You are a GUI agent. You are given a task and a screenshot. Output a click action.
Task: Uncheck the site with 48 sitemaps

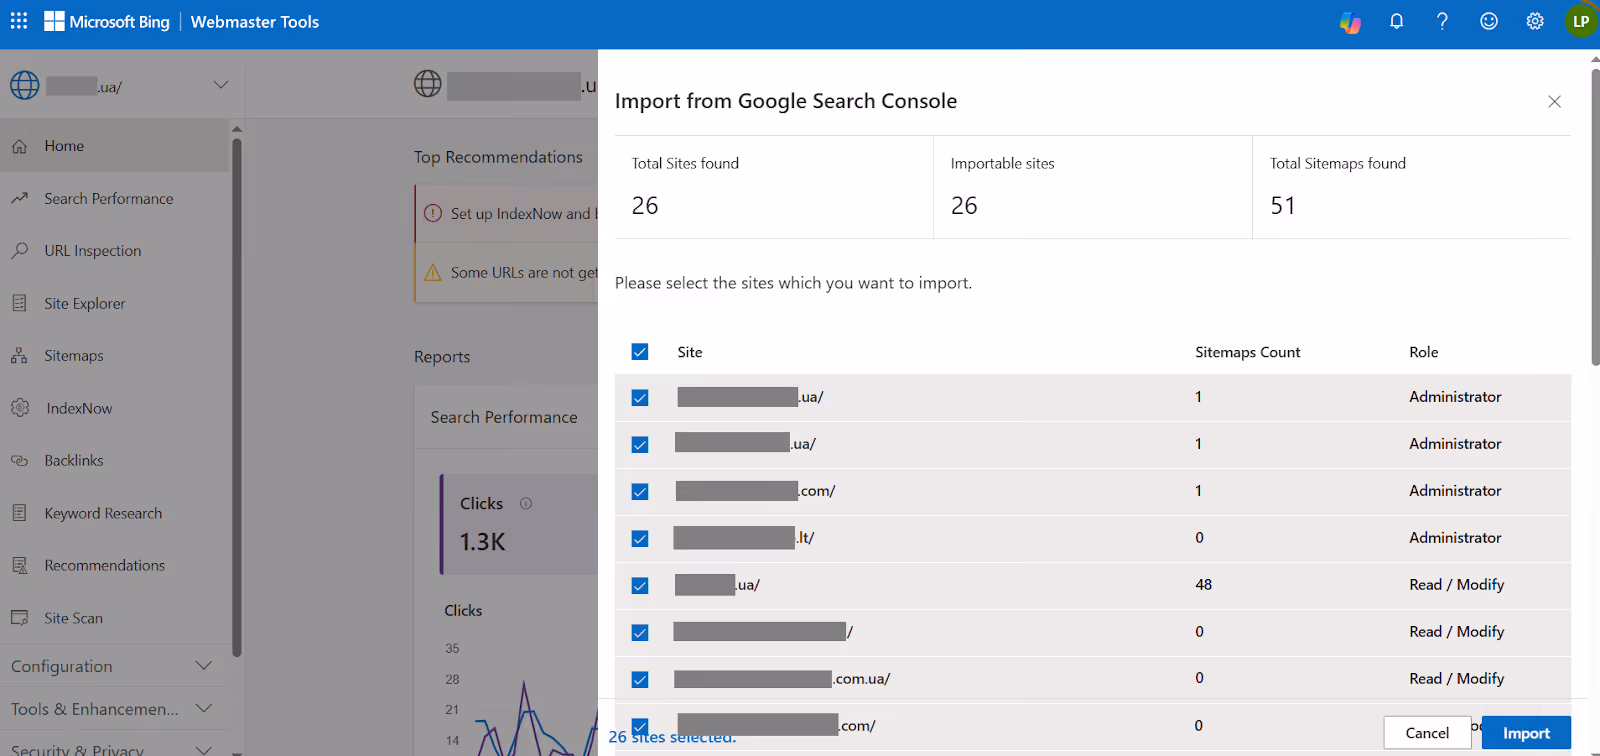coord(640,586)
